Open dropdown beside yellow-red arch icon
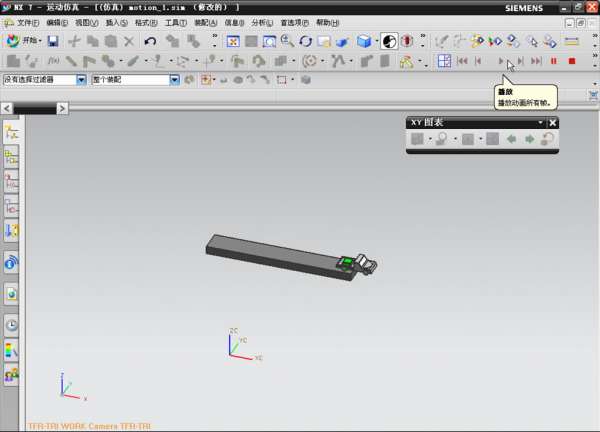Viewport: 600px width, 432px height. (420, 61)
